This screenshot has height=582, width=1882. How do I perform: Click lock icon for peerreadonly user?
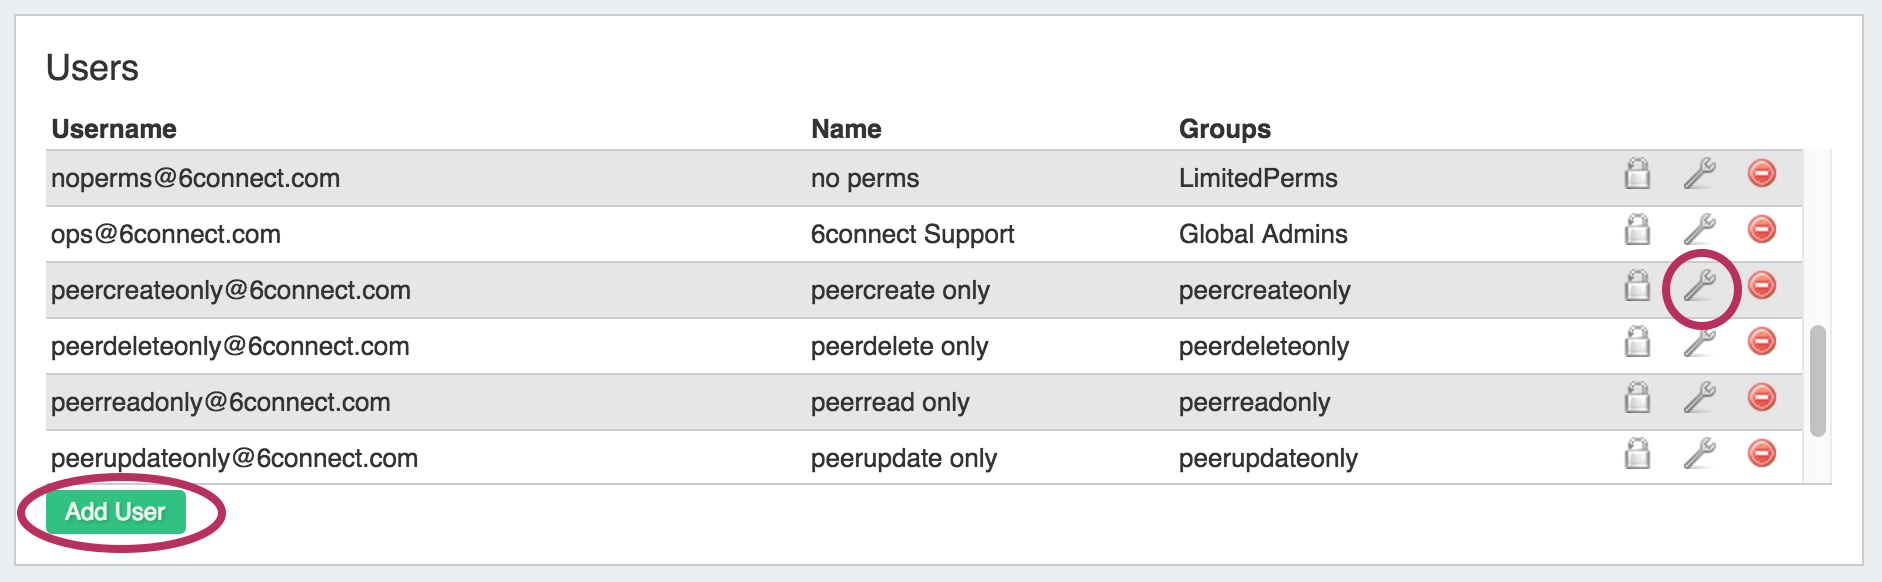point(1637,398)
